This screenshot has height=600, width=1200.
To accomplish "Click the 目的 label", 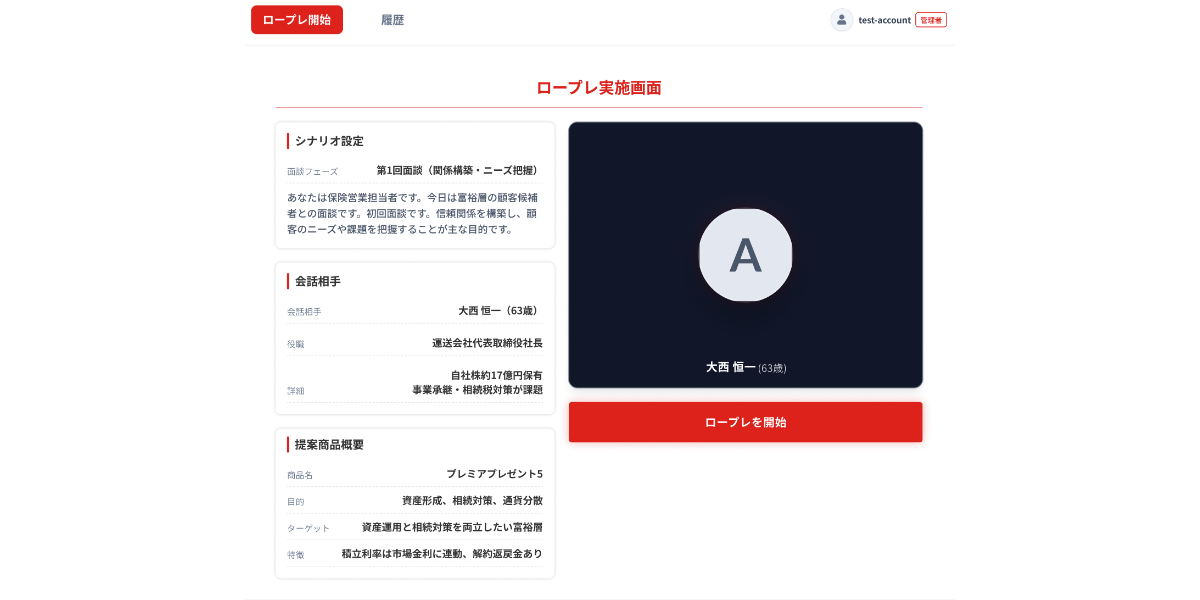I will tap(295, 502).
